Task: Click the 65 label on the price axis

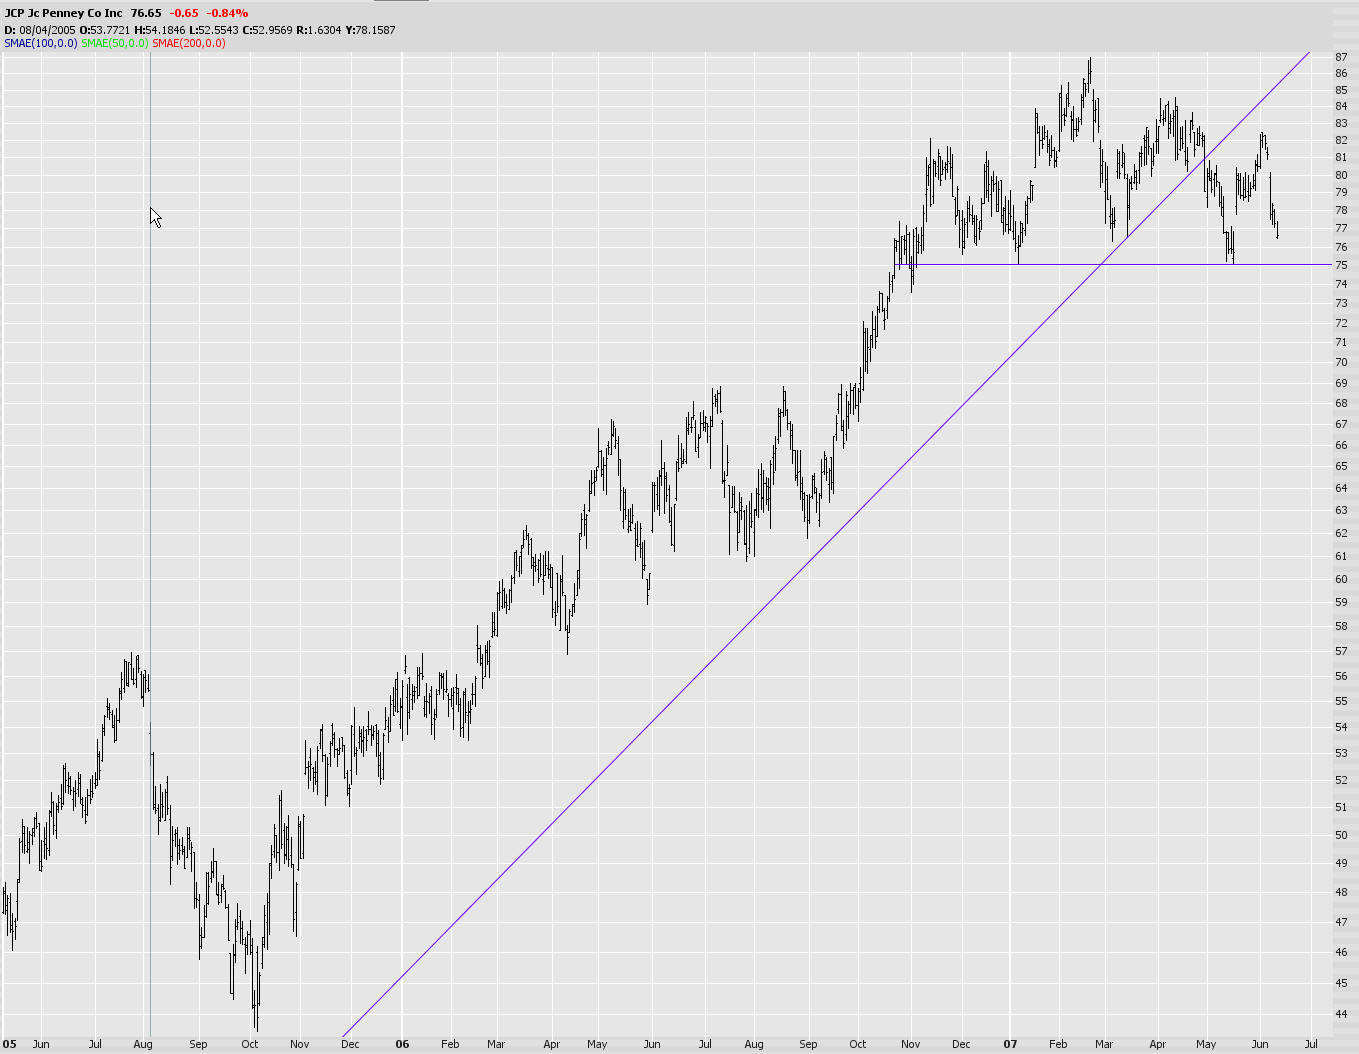Action: [x=1341, y=466]
